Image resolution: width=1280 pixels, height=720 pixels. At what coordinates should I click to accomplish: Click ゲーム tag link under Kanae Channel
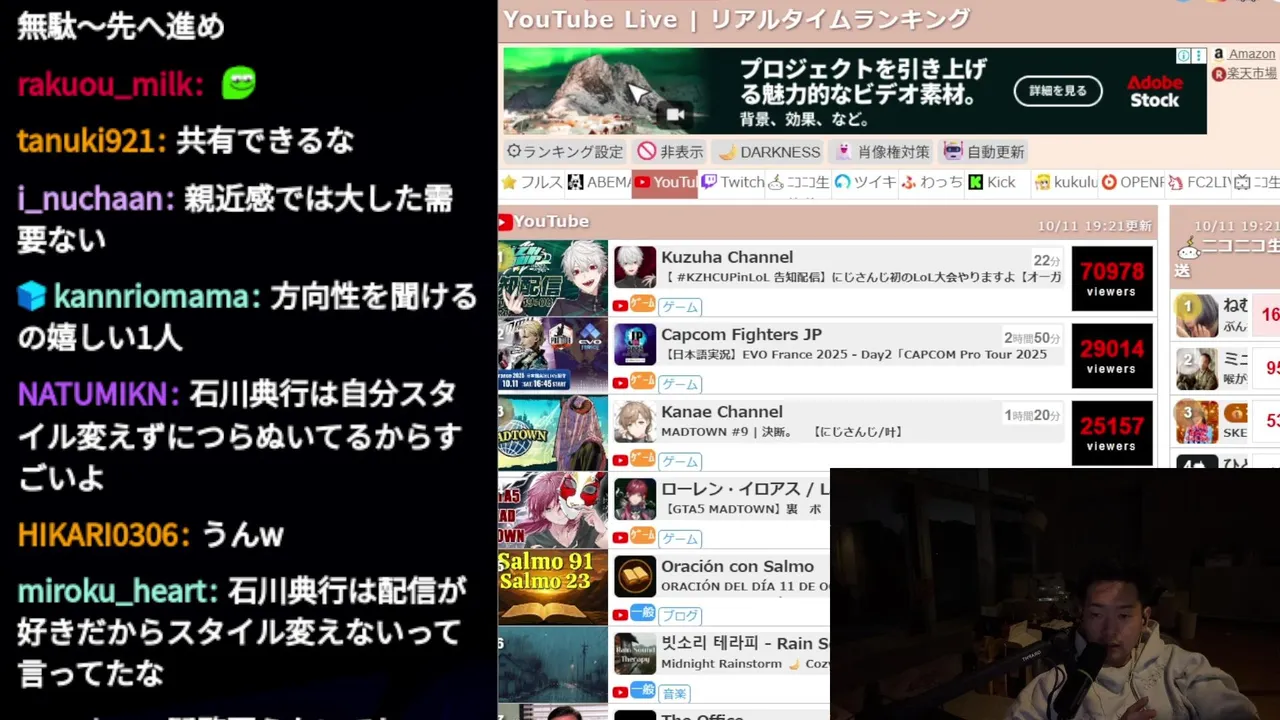(680, 462)
